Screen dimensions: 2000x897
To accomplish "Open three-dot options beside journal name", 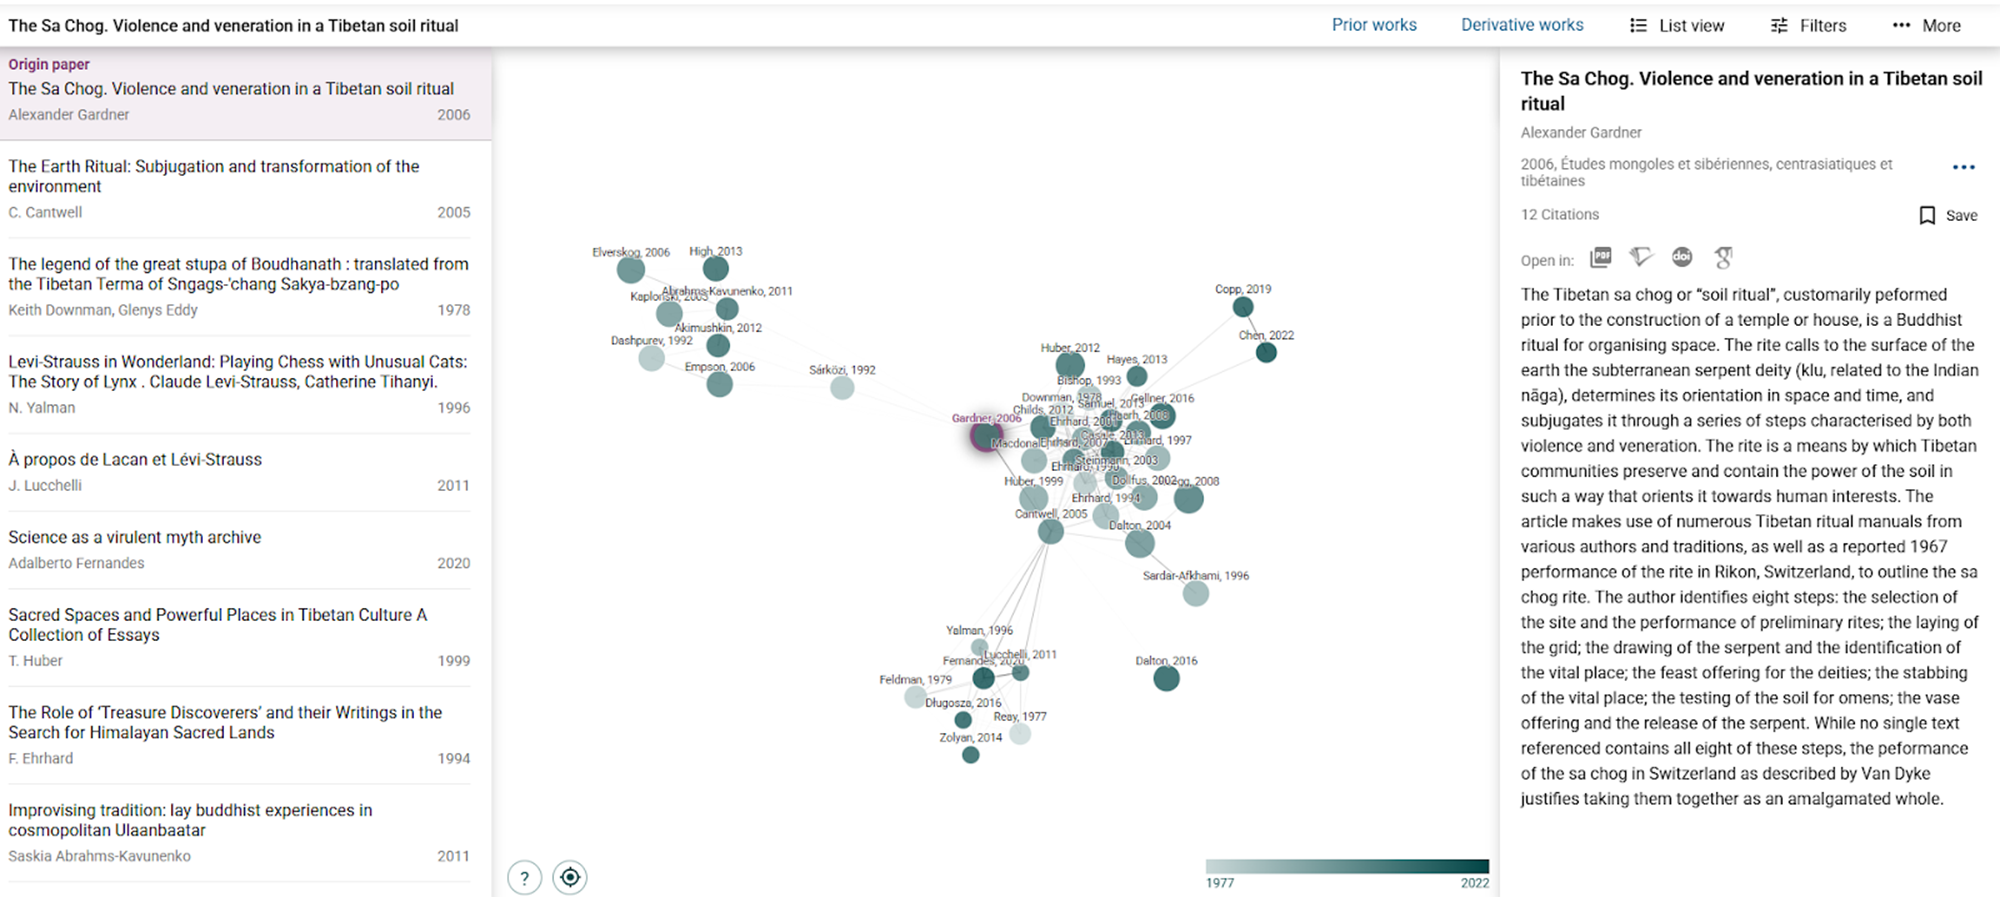I will (x=1963, y=168).
